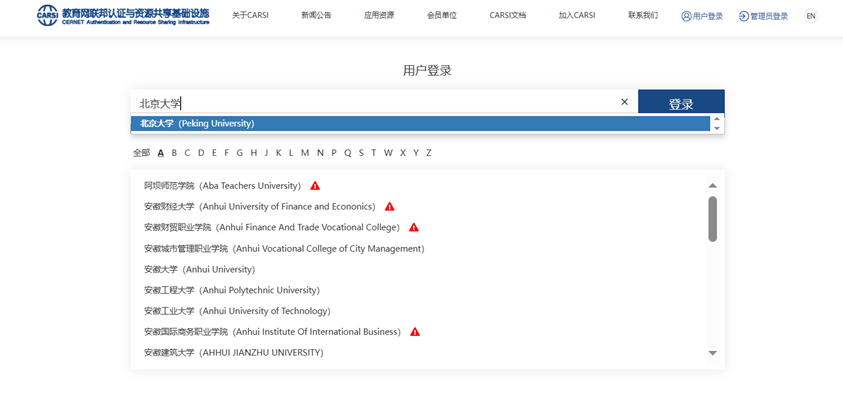This screenshot has width=843, height=411.
Task: Open the 联系我们 menu
Action: [642, 16]
